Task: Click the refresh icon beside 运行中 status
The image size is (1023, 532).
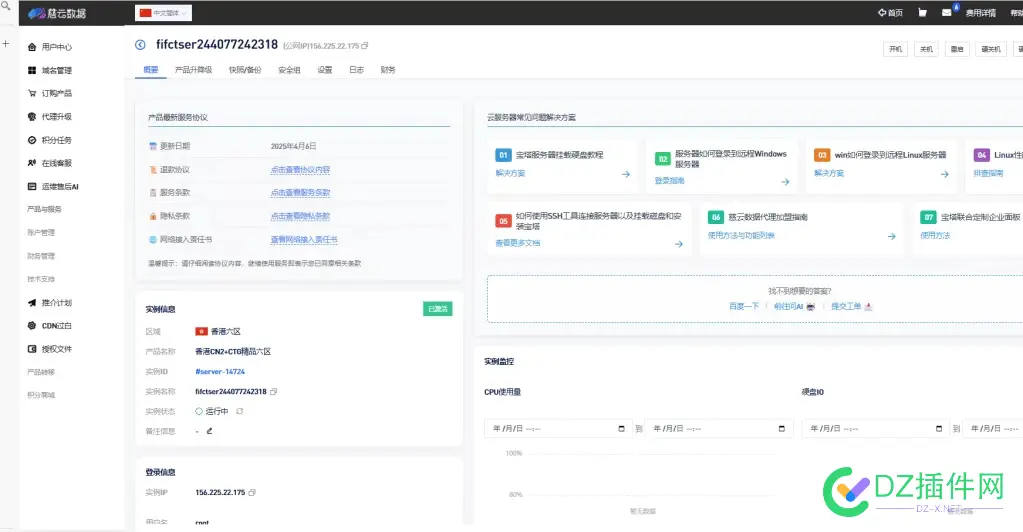Action: (x=239, y=411)
